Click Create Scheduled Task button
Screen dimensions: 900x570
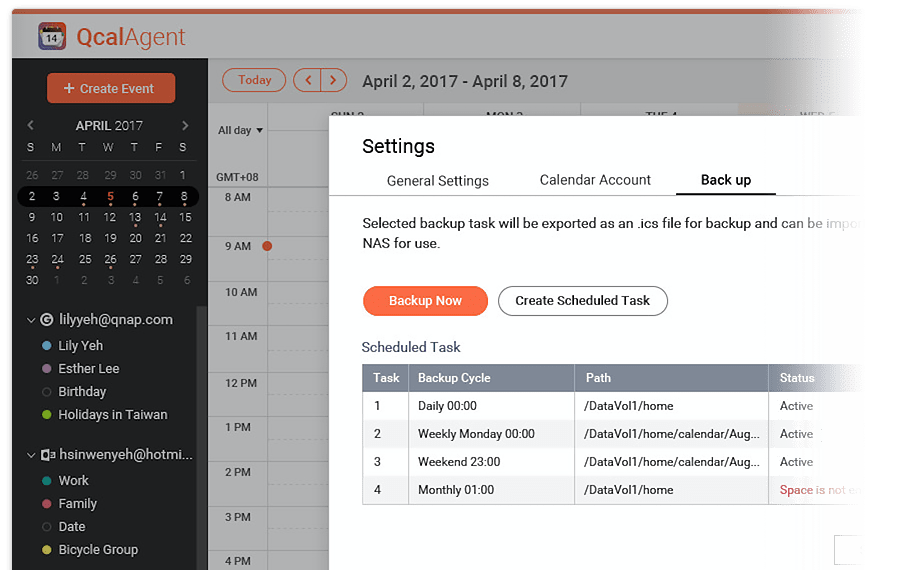pos(583,301)
